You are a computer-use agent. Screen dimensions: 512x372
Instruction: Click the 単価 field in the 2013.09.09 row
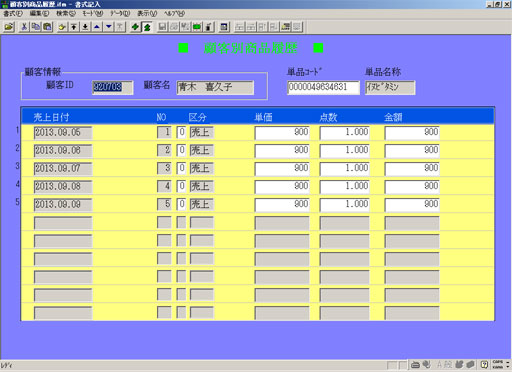282,204
